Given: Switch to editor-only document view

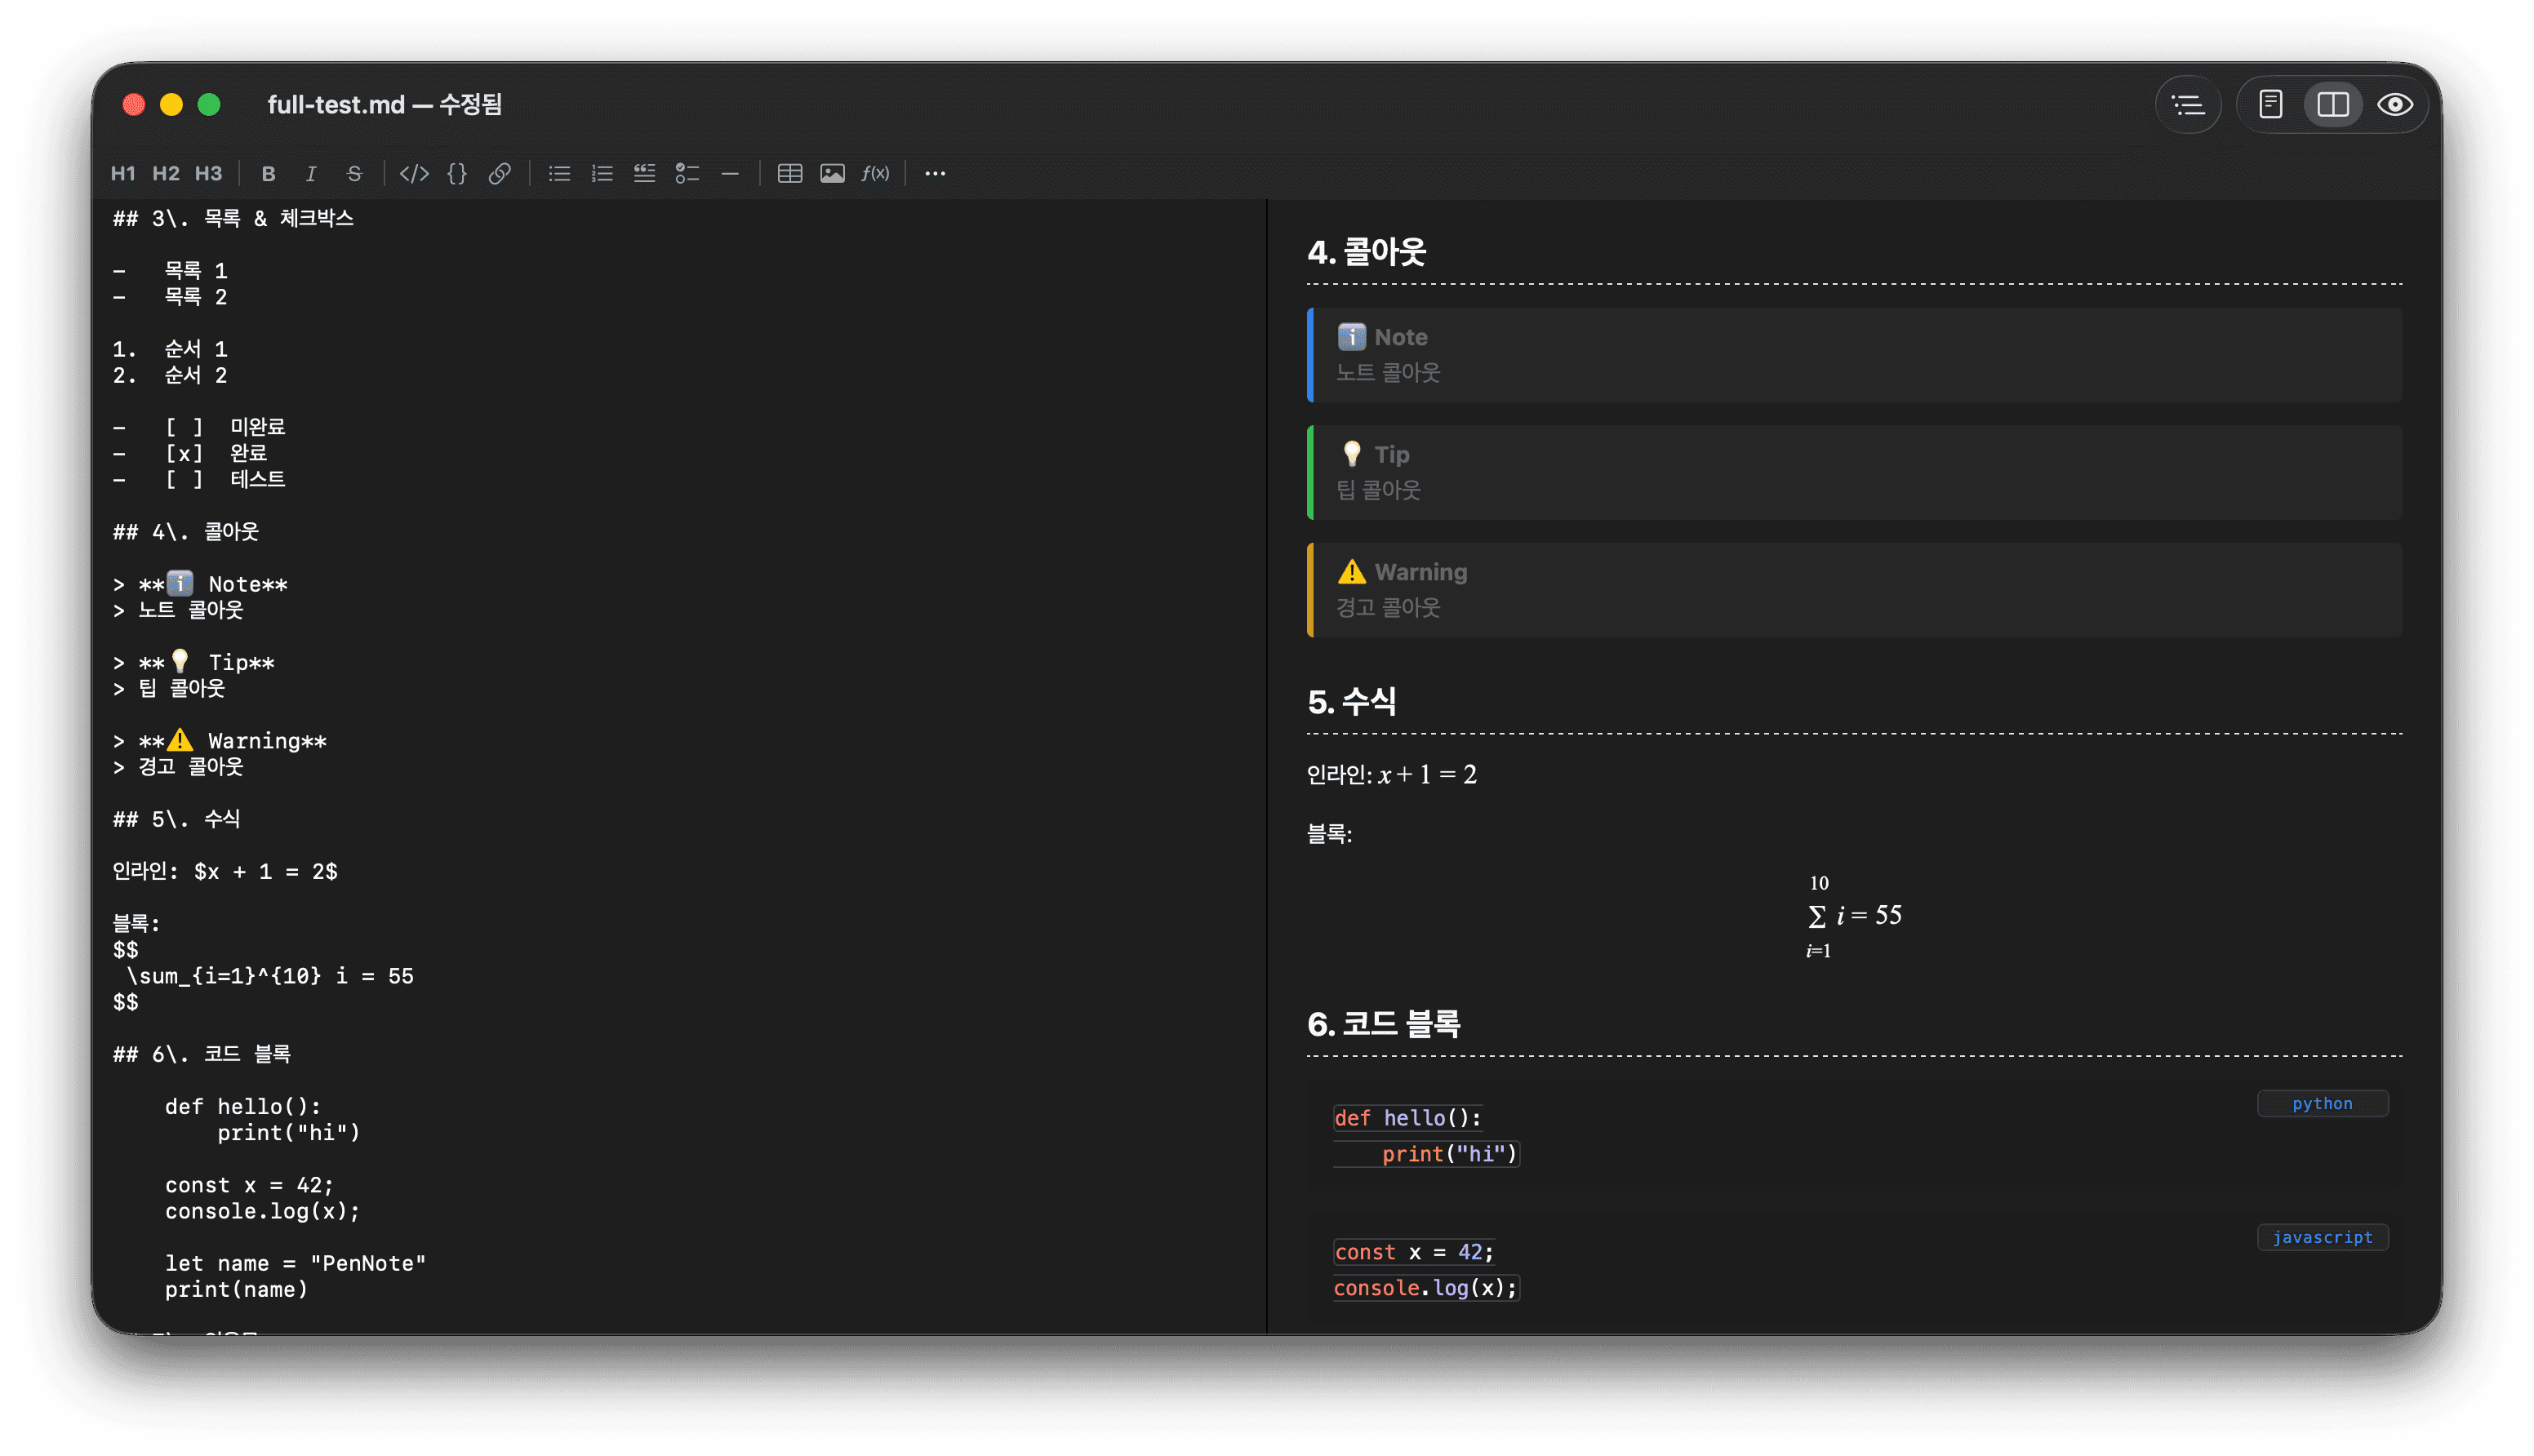Looking at the screenshot, I should [2270, 104].
